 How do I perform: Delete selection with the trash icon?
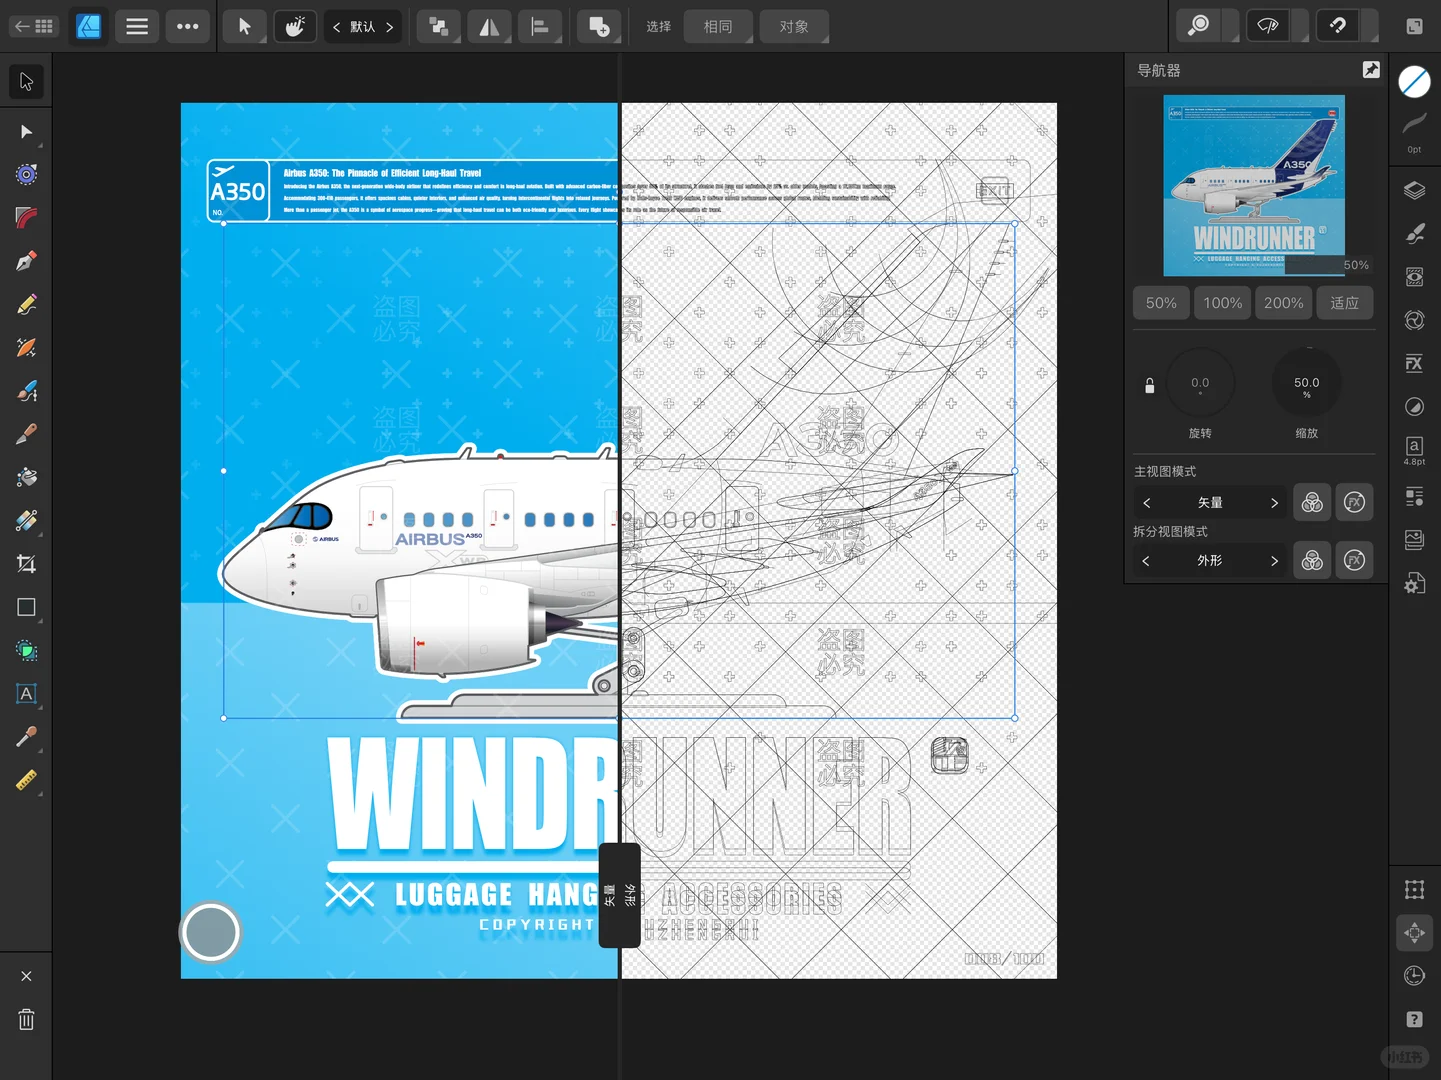tap(26, 1019)
